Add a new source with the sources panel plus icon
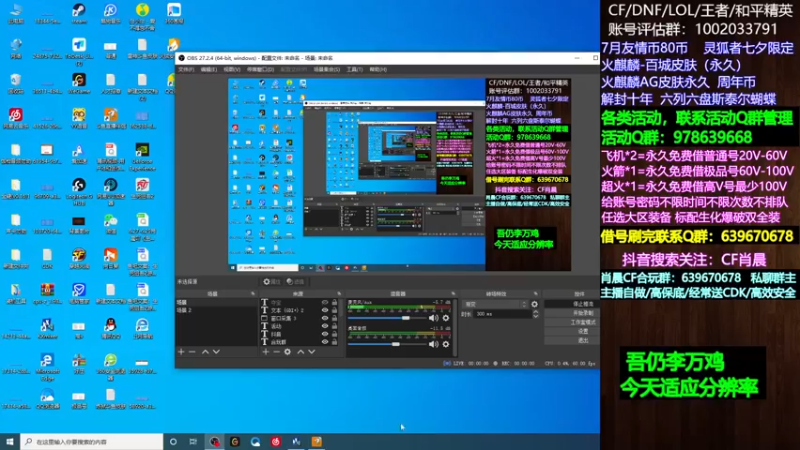The height and width of the screenshot is (450, 800). click(265, 352)
